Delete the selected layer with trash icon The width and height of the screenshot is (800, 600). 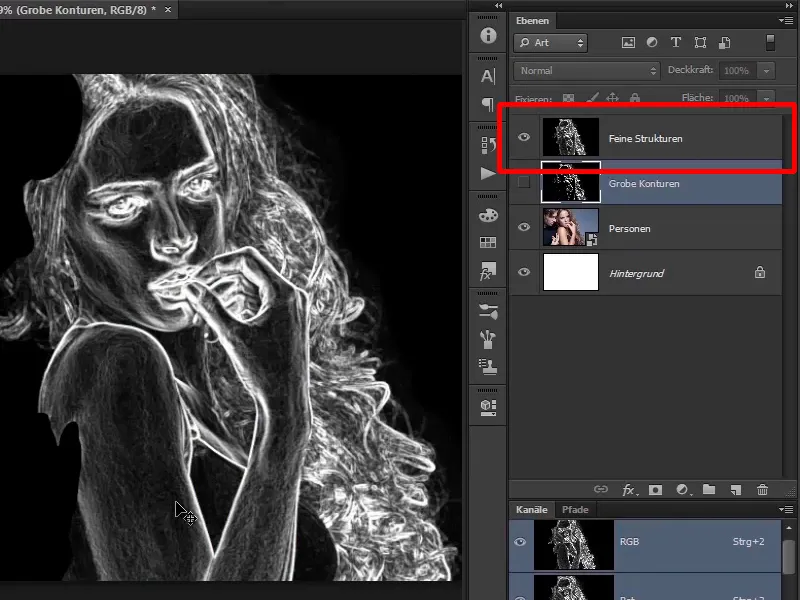tap(762, 490)
